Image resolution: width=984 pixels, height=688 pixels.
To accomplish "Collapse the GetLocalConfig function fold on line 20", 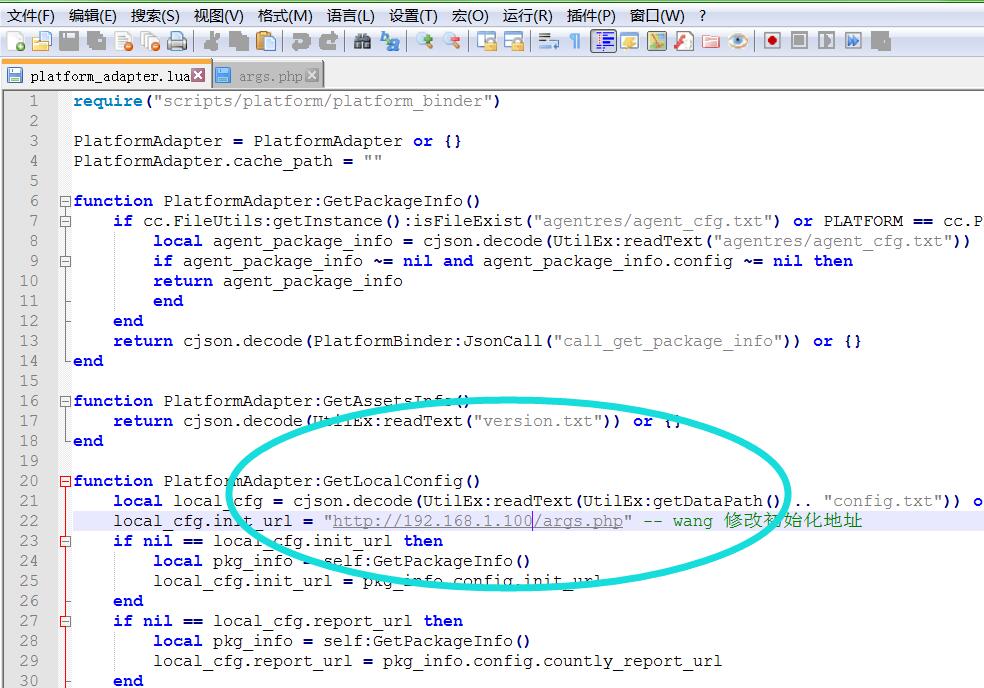I will click(x=65, y=481).
